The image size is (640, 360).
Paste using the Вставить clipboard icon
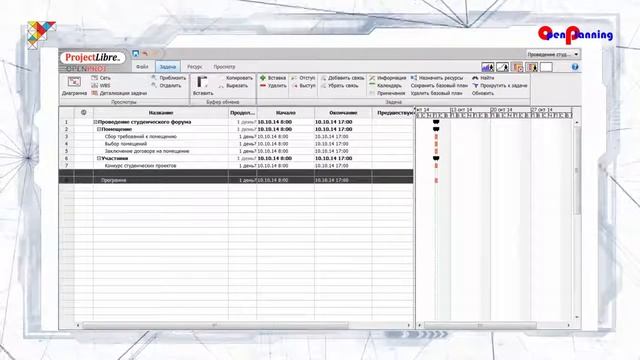[203, 85]
